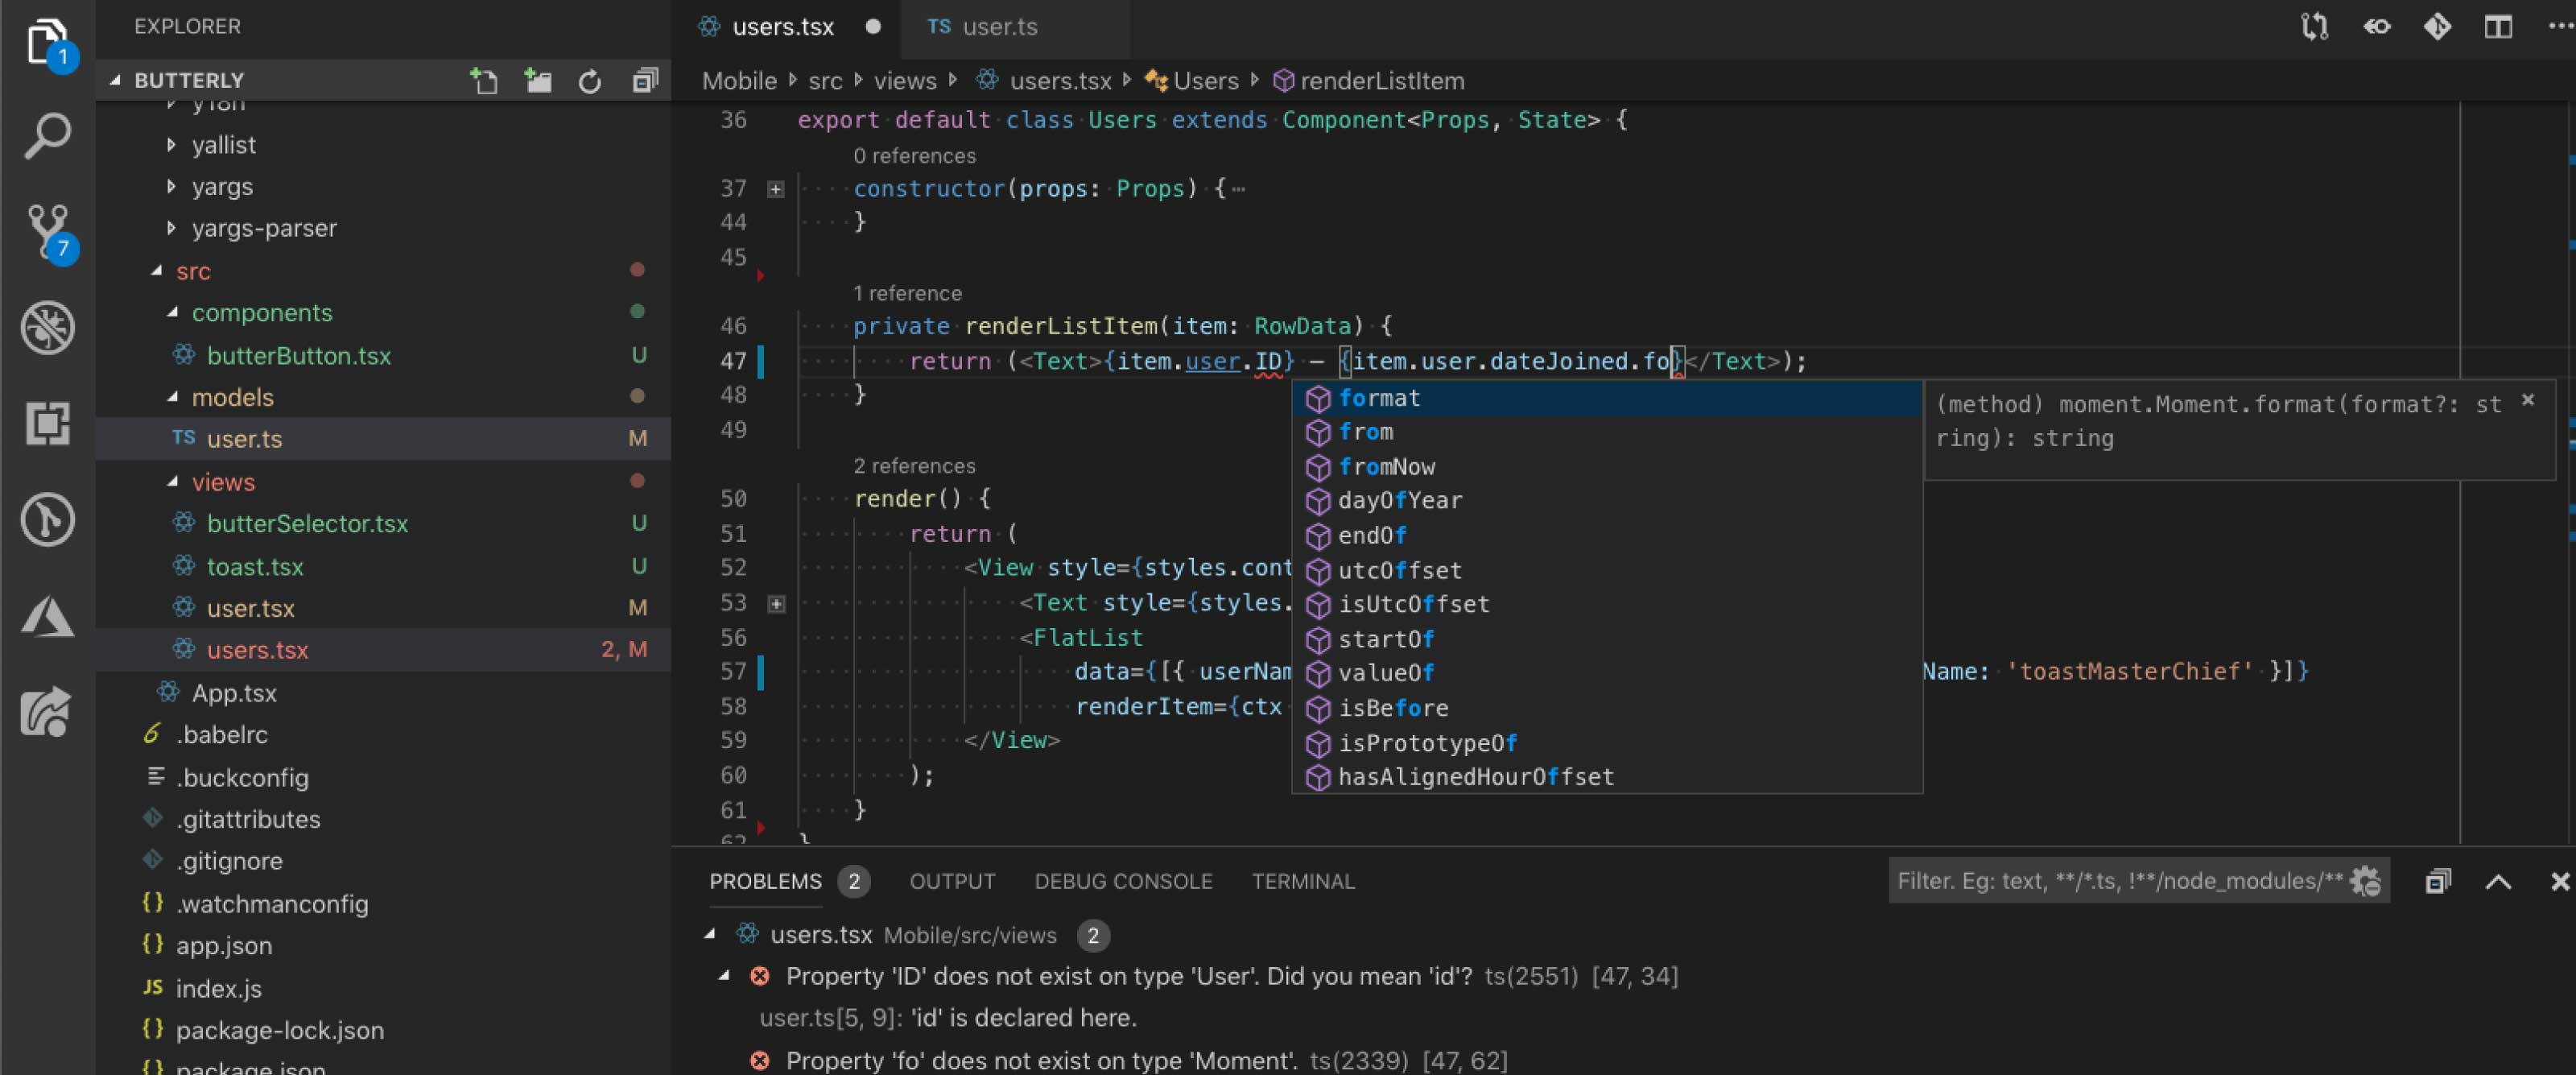Open the GitLens clock icon view
The height and width of the screenshot is (1075, 2576).
pyautogui.click(x=47, y=519)
